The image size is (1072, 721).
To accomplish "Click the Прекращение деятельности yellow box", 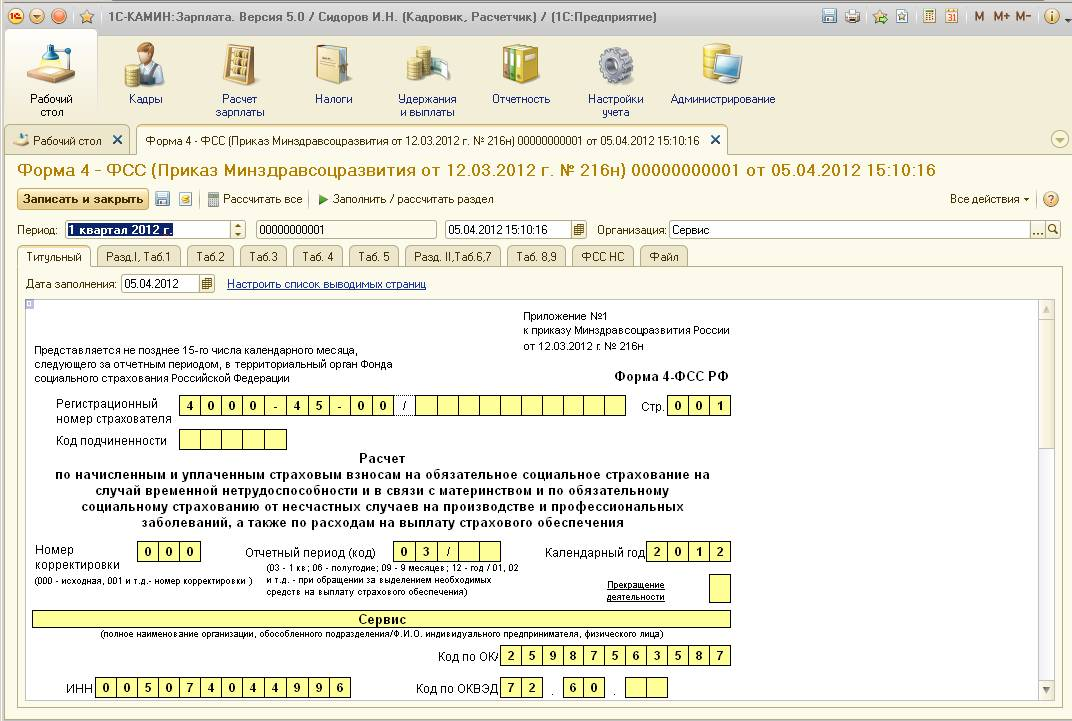I will (719, 588).
